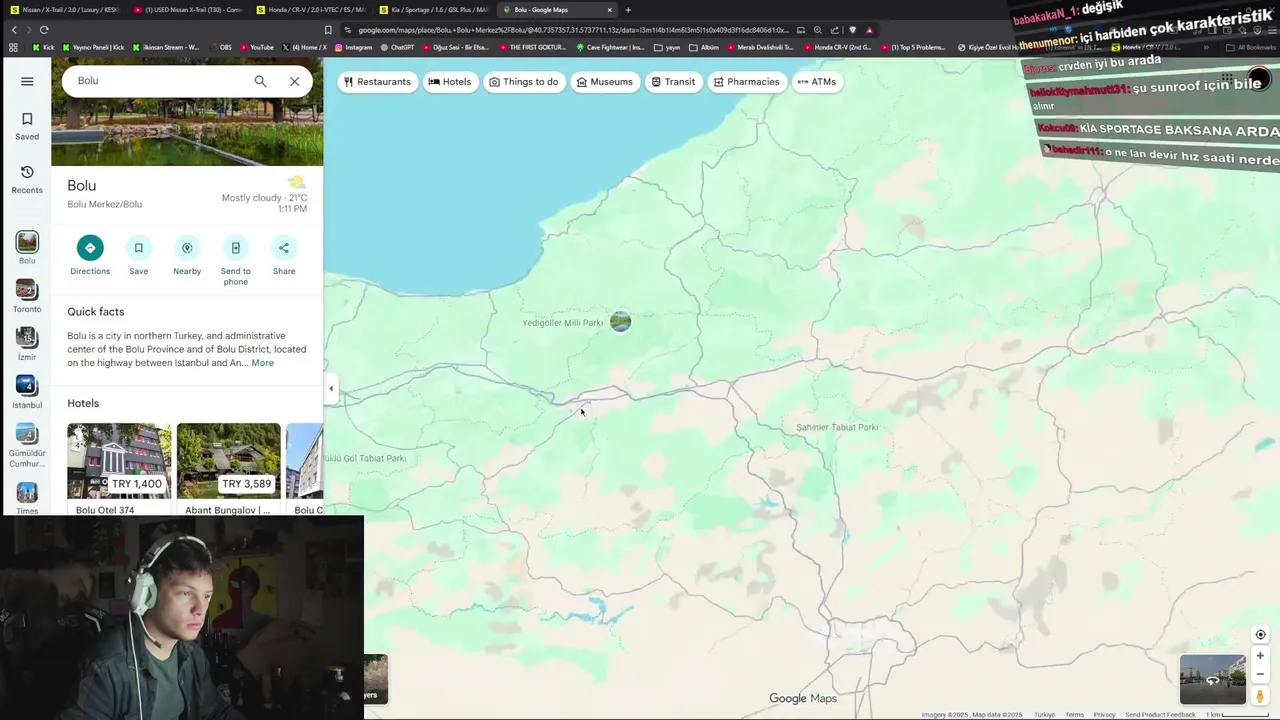The height and width of the screenshot is (720, 1280).
Task: Switch to Honda CR-V i-VTEC tab
Action: pyautogui.click(x=311, y=10)
